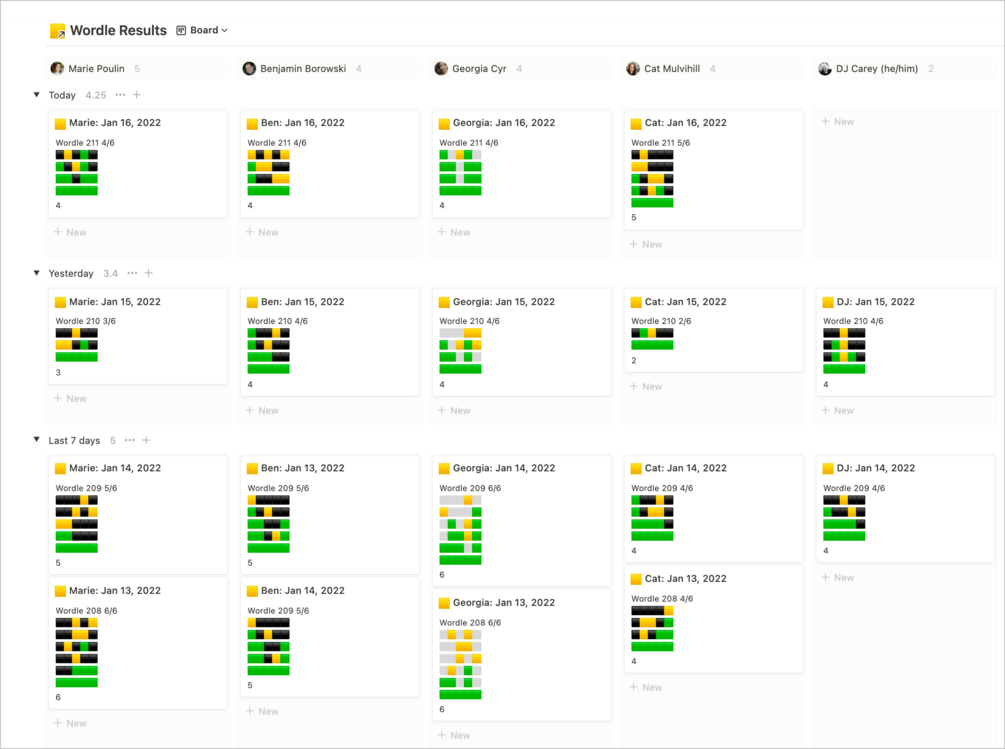
Task: Collapse the Last 7 days group
Action: [37, 440]
